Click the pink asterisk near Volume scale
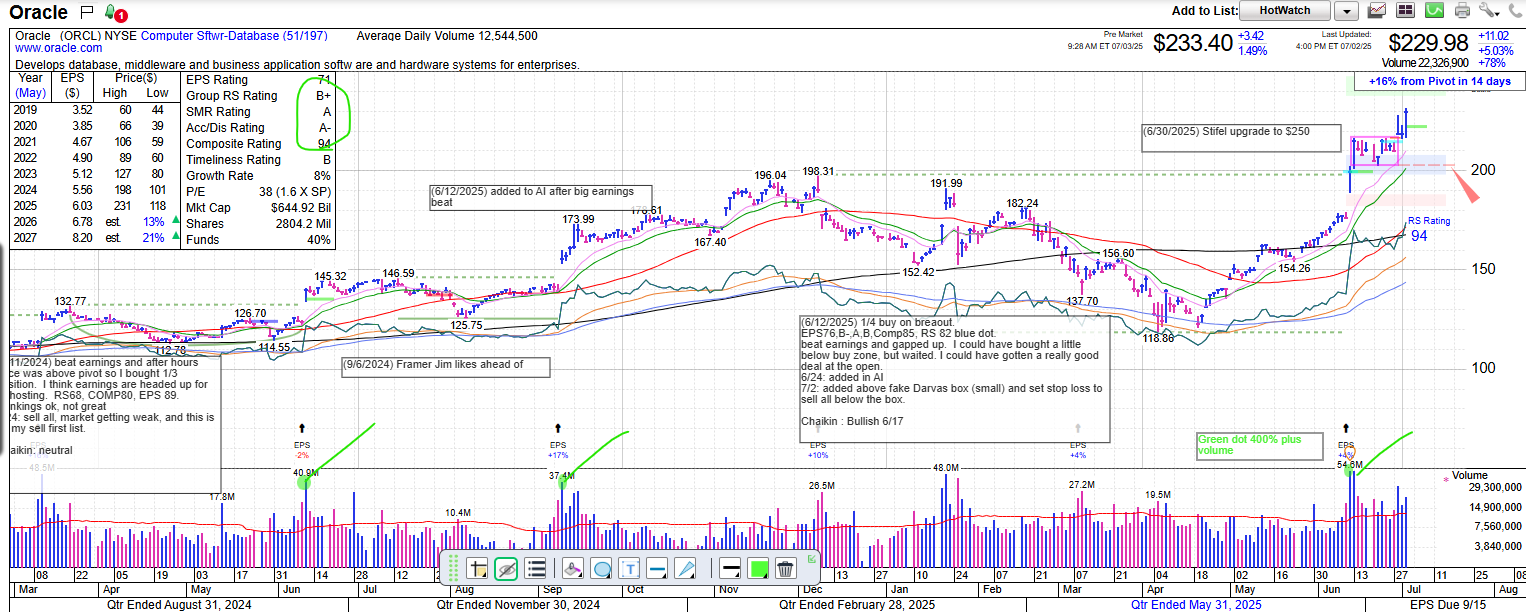The width and height of the screenshot is (1526, 612). 1446,481
